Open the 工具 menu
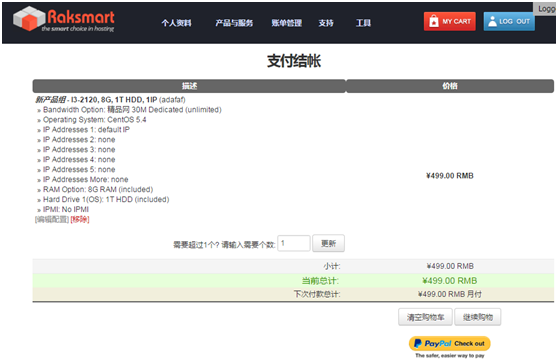 click(x=363, y=23)
